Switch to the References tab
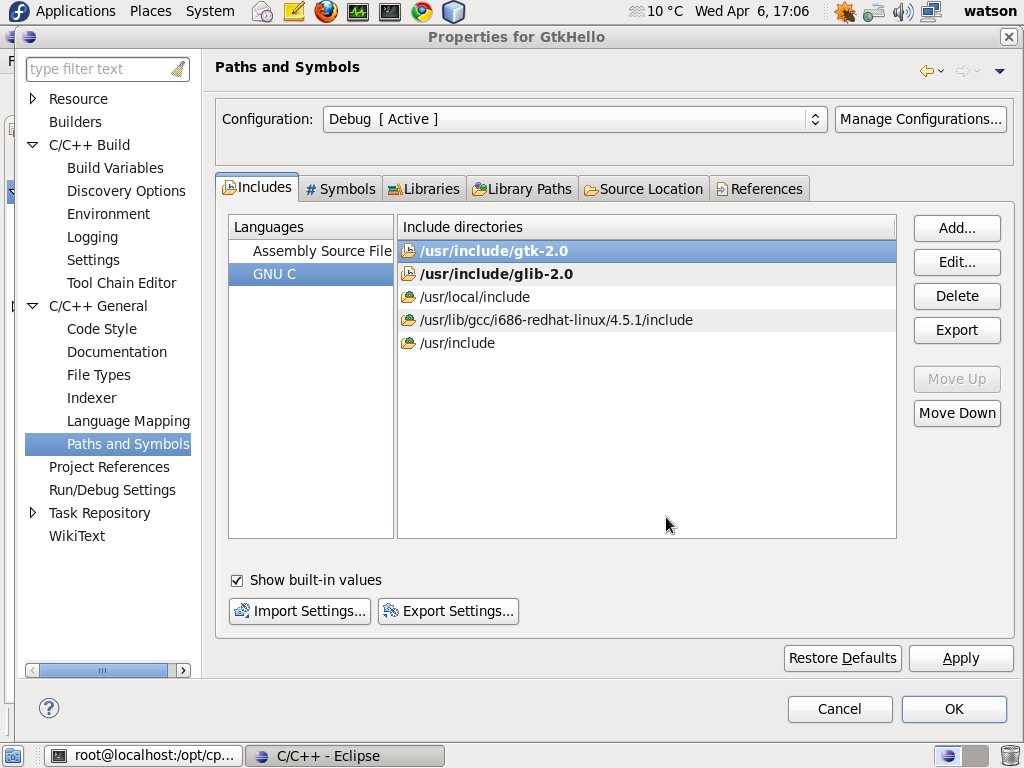Screen dimensions: 1024x768 click(x=760, y=189)
